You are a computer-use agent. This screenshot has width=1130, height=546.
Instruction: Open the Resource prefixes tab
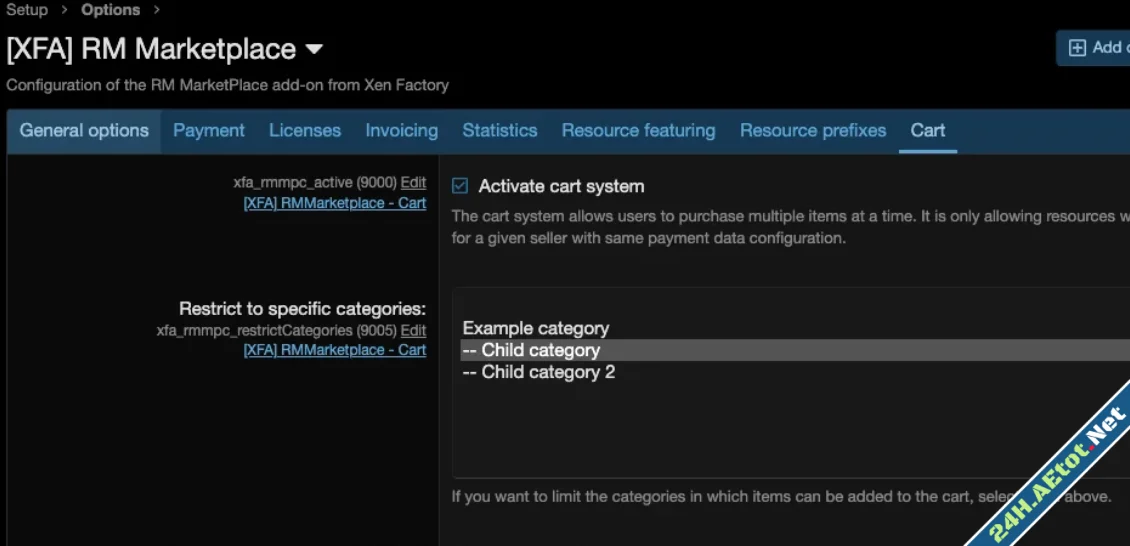point(812,131)
